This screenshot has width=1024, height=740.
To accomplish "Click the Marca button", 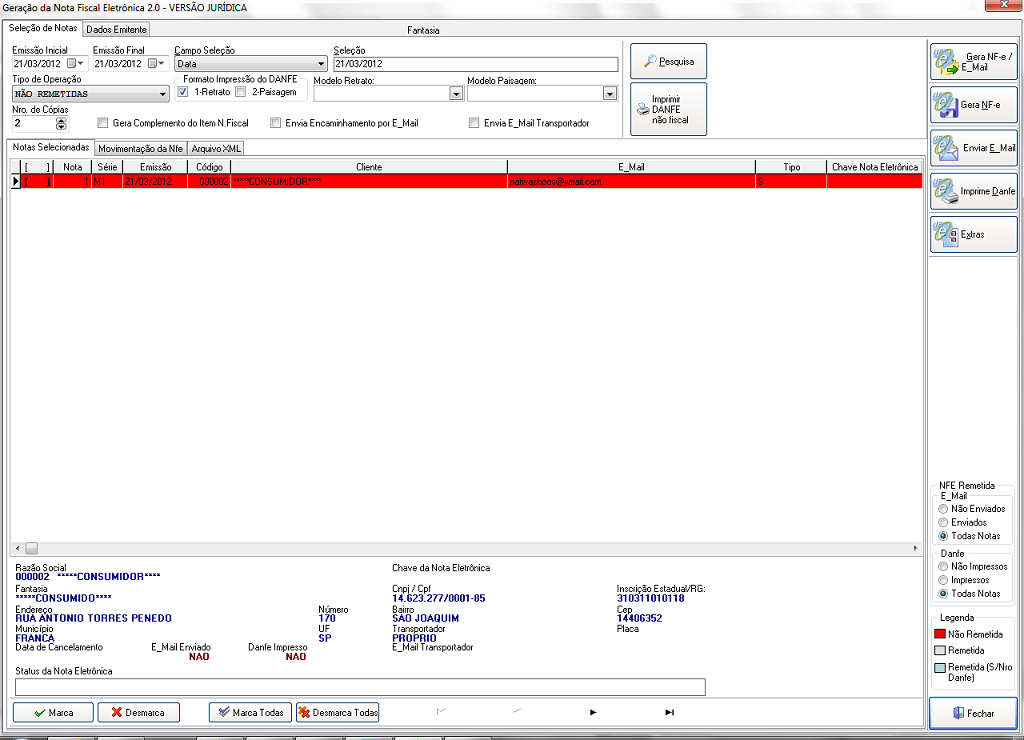I will [x=54, y=713].
